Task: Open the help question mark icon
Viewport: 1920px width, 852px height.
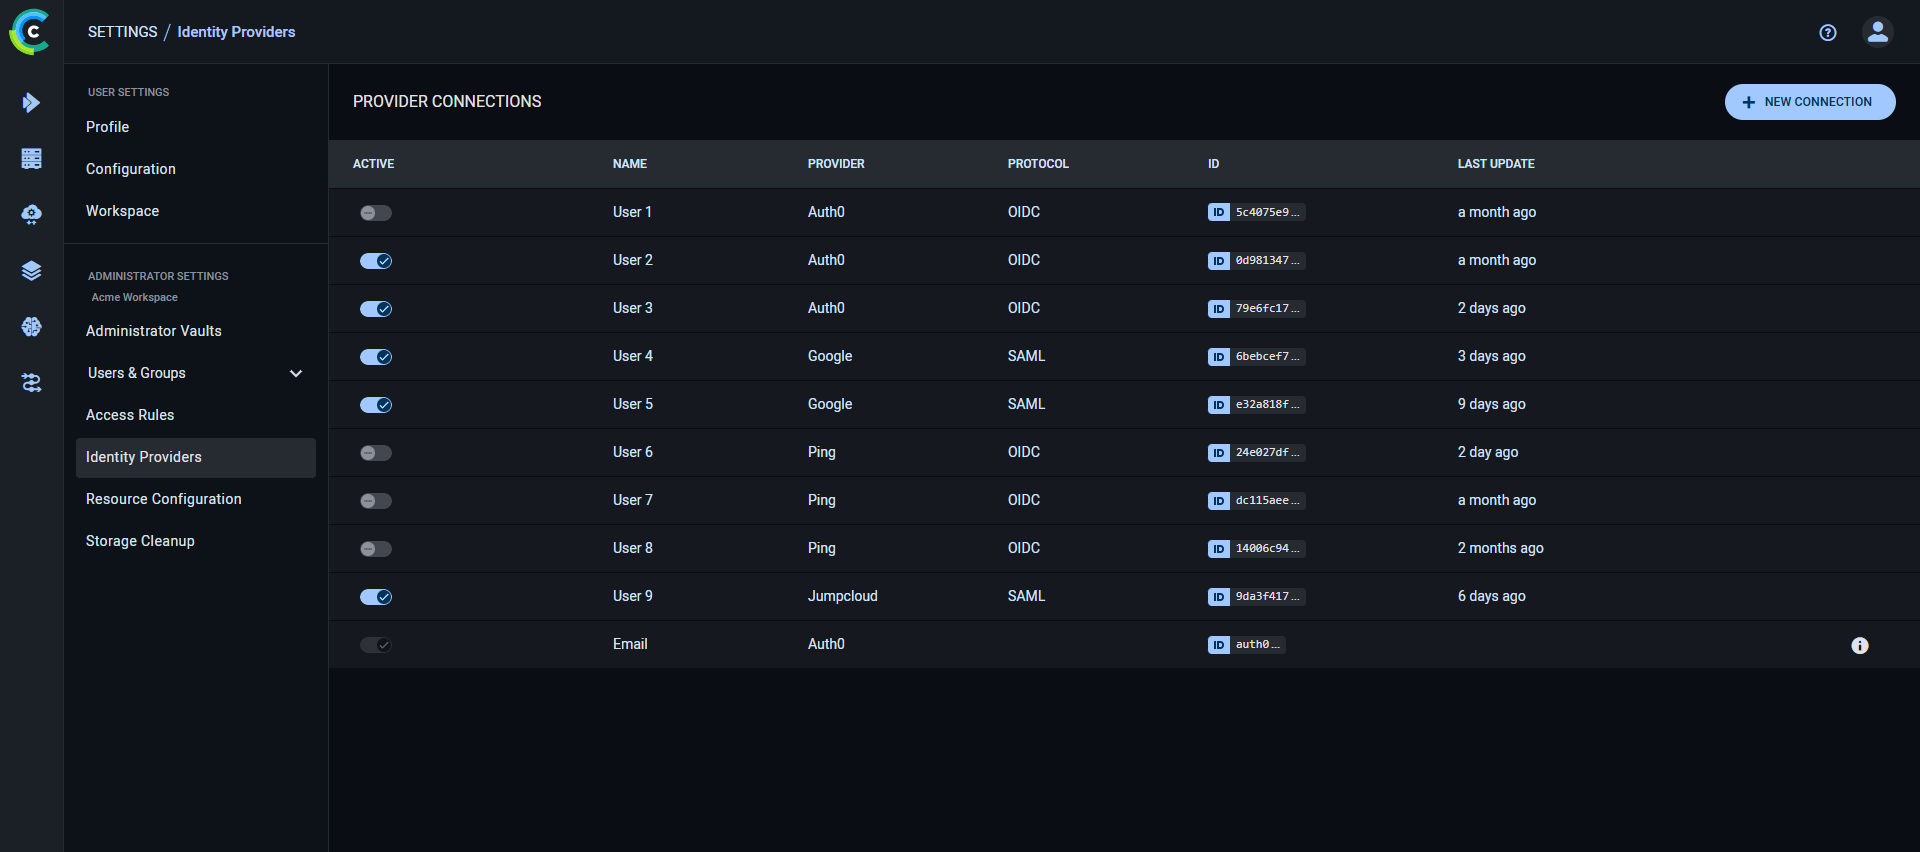Action: click(x=1827, y=32)
